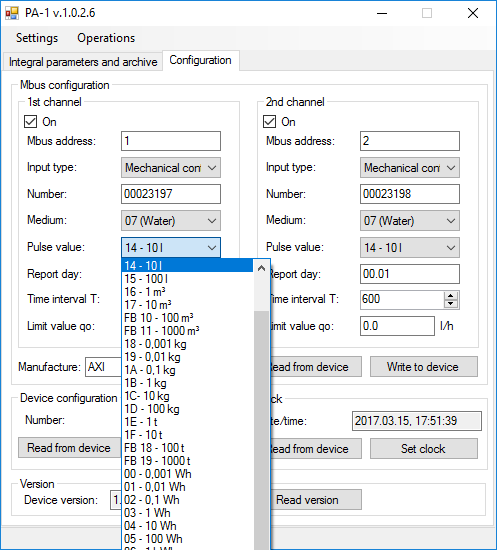Click the Manufacture field
Screen dimensions: 497x550
coord(103,367)
